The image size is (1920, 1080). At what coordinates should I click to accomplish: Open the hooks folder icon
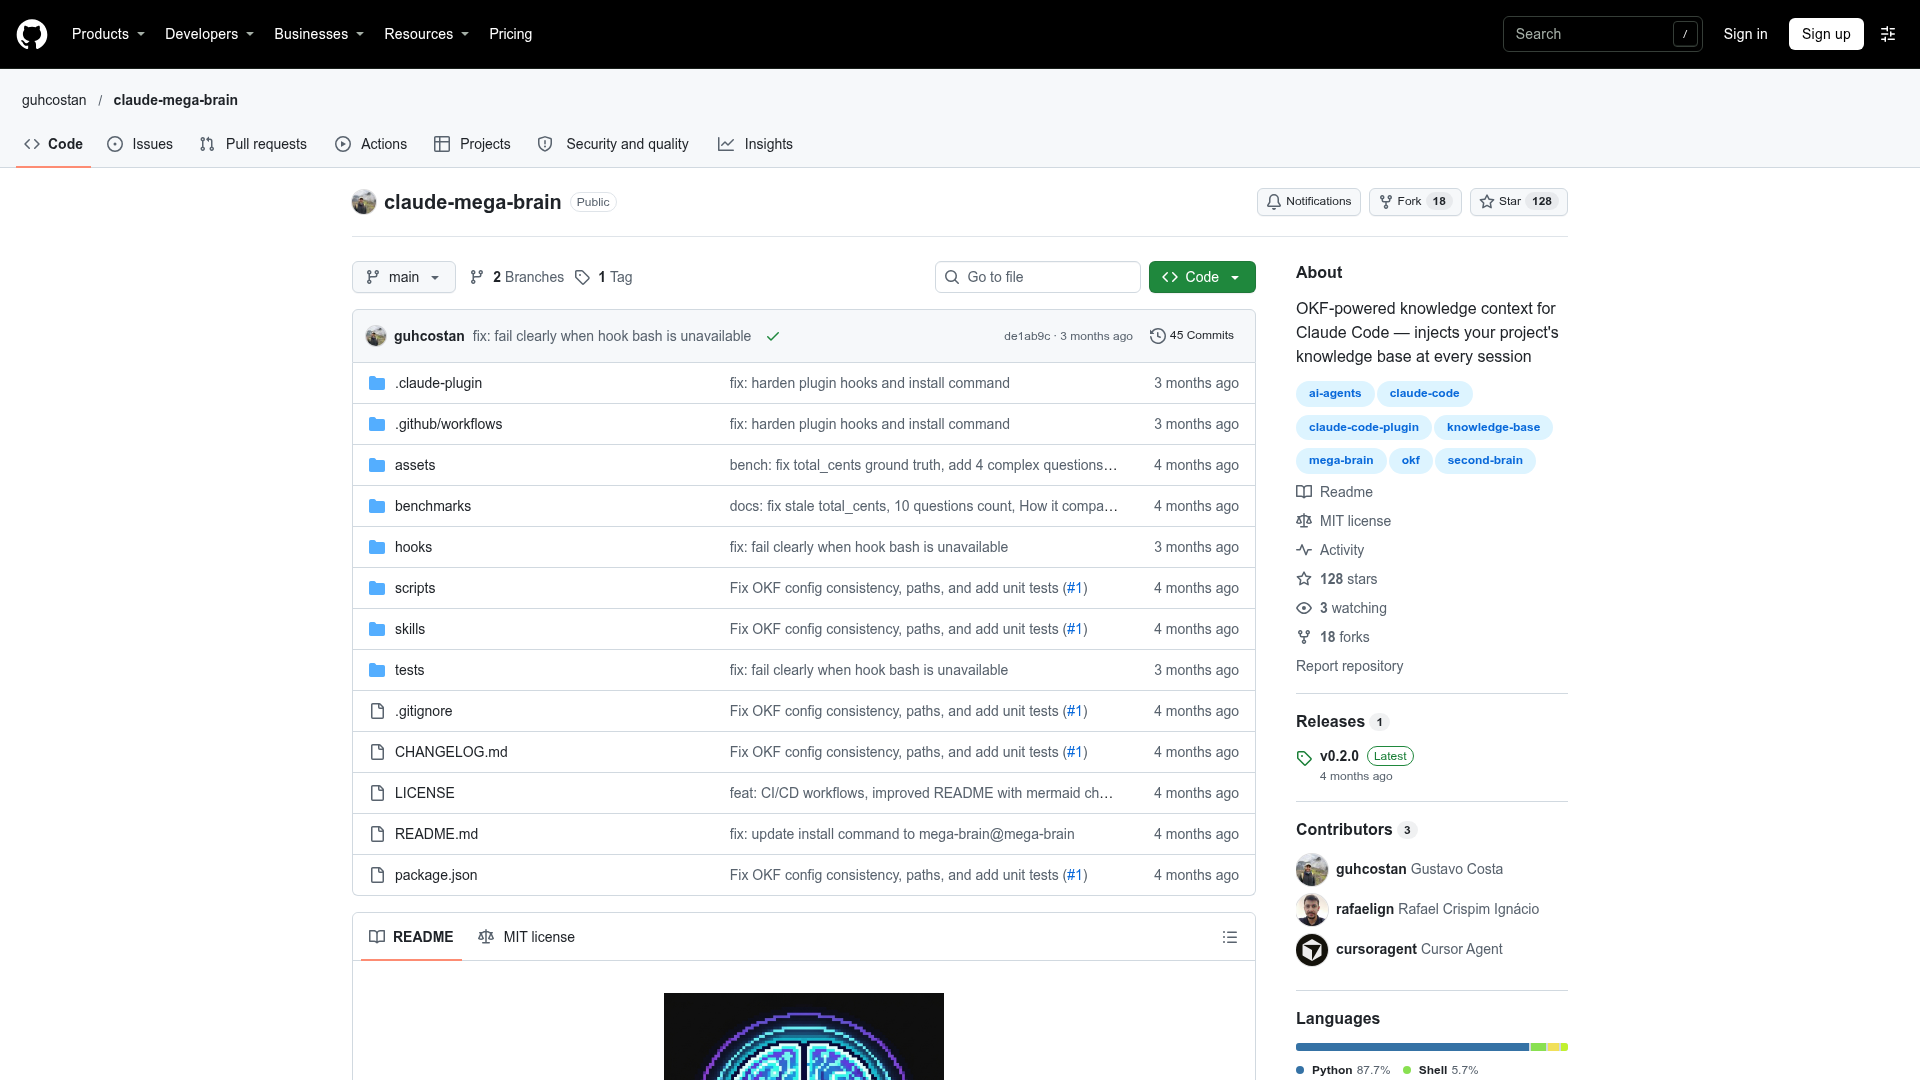(x=377, y=547)
